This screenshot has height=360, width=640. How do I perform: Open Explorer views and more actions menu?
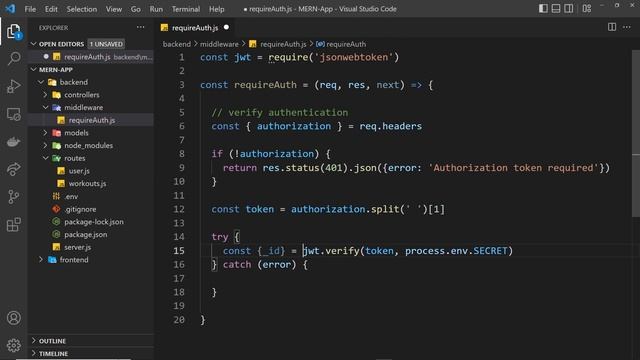pyautogui.click(x=140, y=27)
